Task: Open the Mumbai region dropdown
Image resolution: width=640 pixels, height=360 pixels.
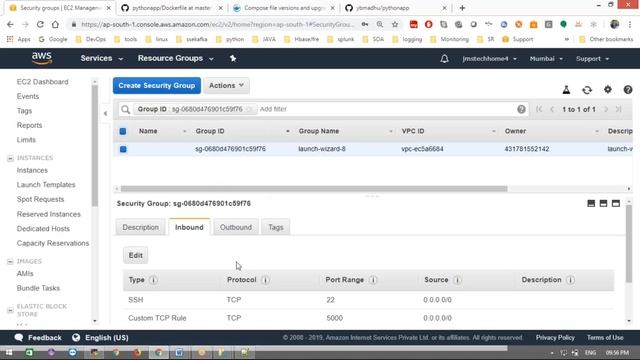Action: [x=546, y=59]
